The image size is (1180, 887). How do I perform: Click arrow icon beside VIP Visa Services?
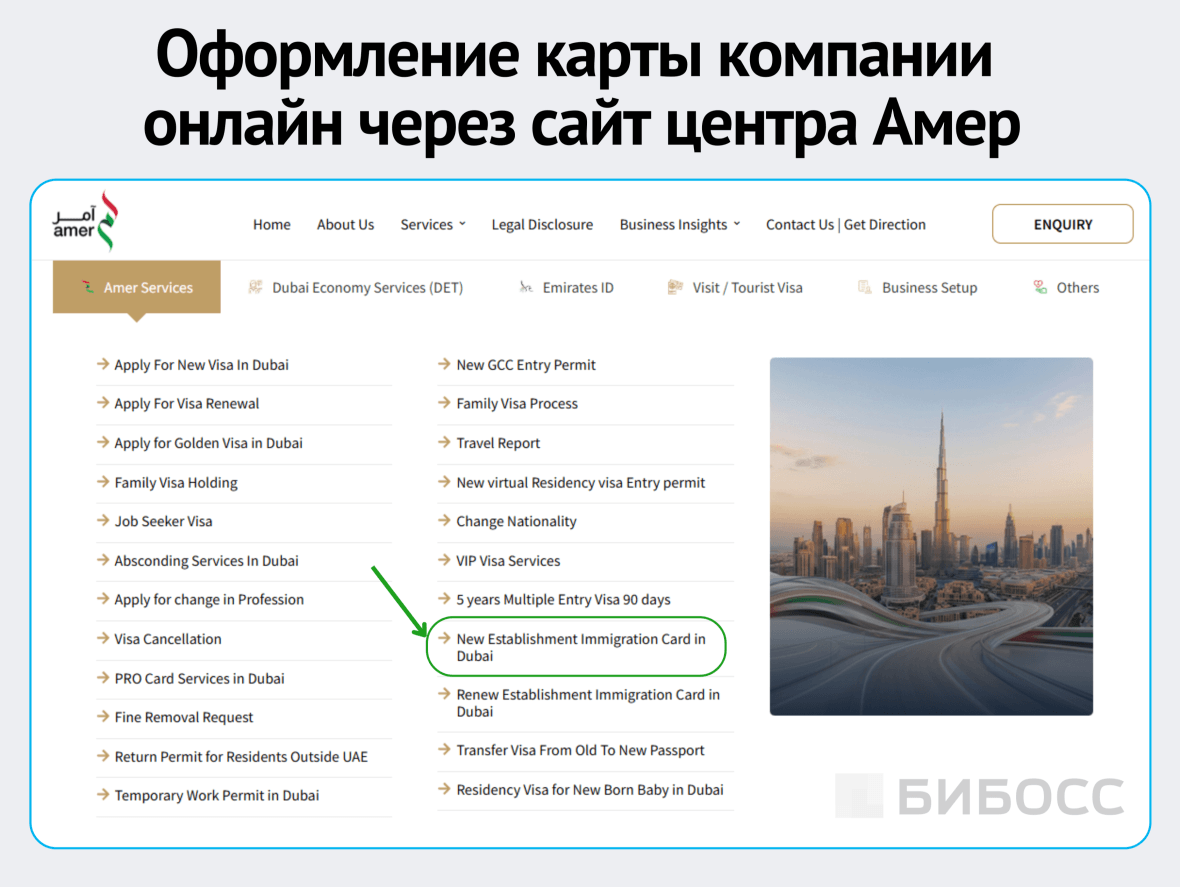[x=444, y=560]
